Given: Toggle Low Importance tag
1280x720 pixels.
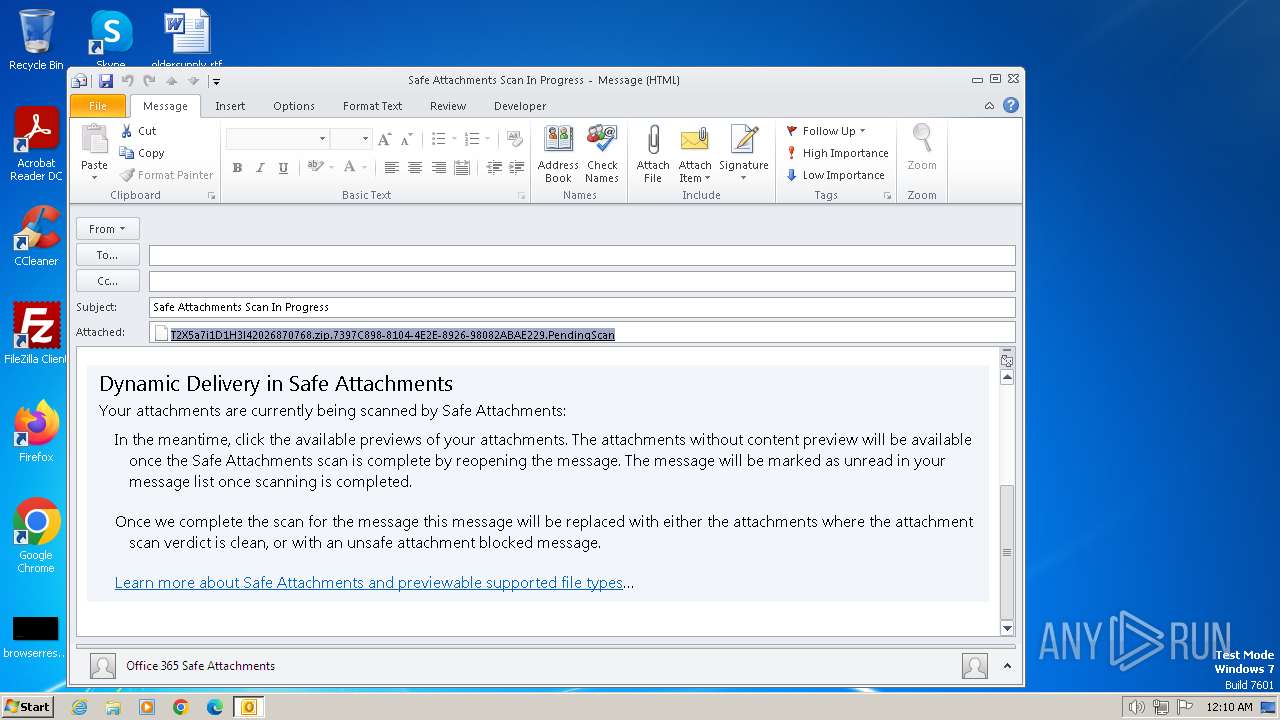Looking at the screenshot, I should click(835, 175).
